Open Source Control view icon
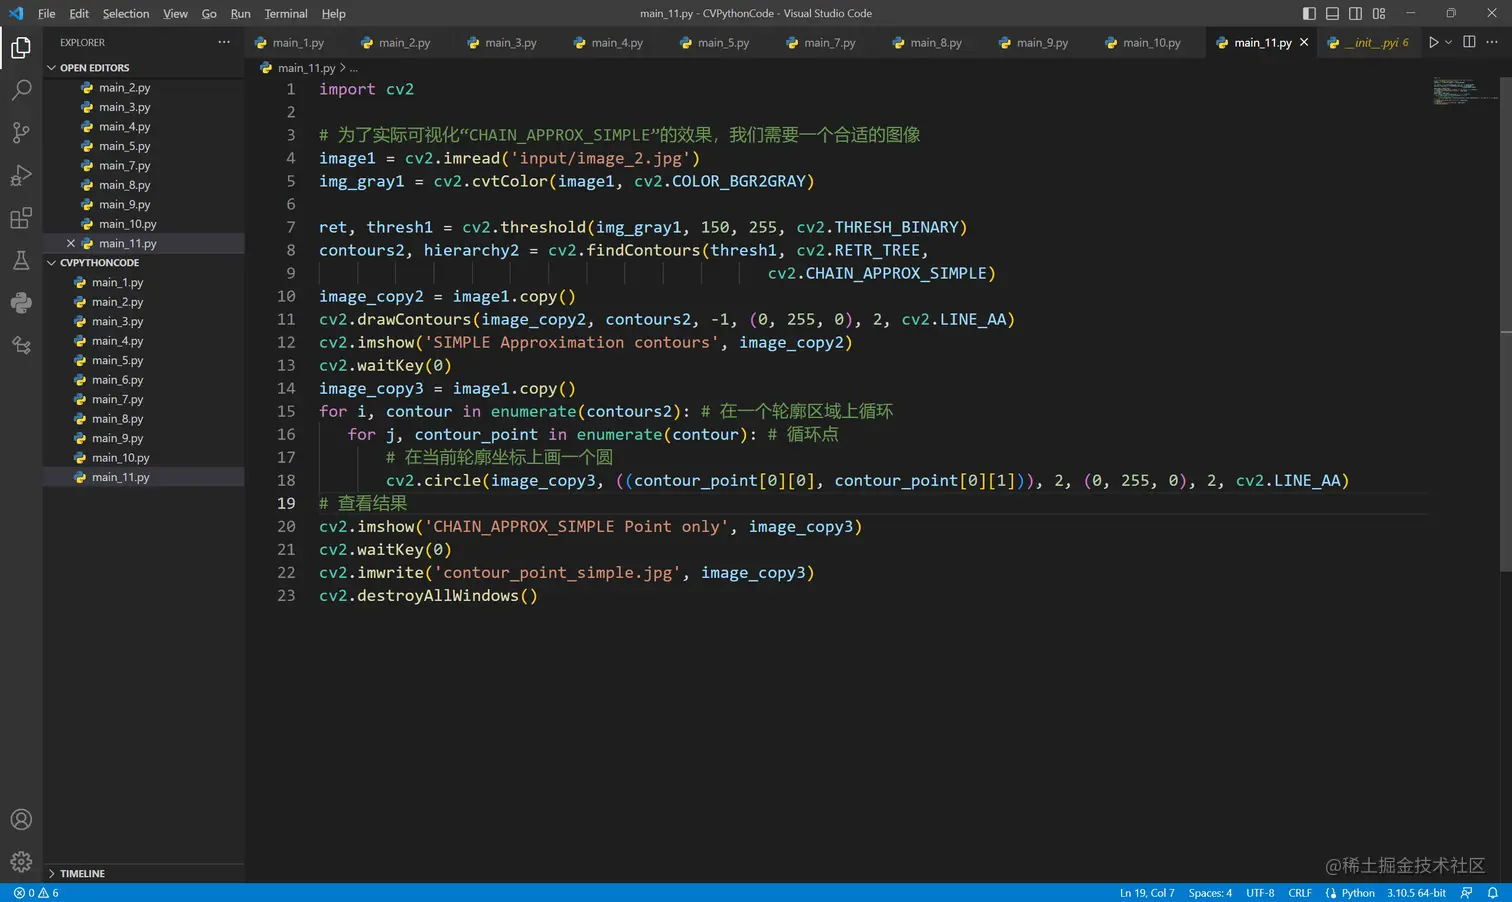Image resolution: width=1512 pixels, height=902 pixels. tap(21, 132)
